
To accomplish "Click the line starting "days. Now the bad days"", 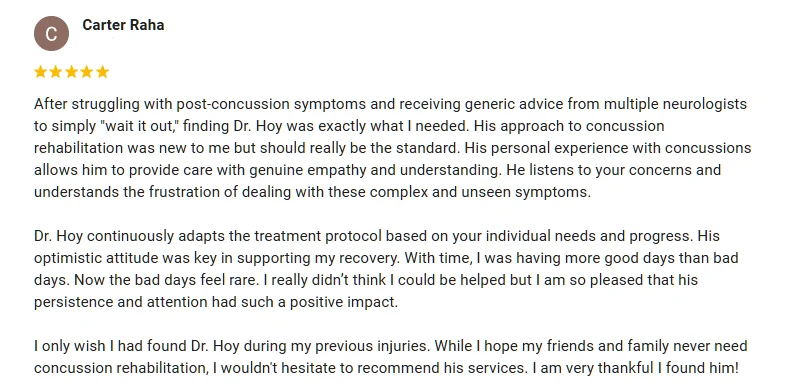I will point(366,280).
